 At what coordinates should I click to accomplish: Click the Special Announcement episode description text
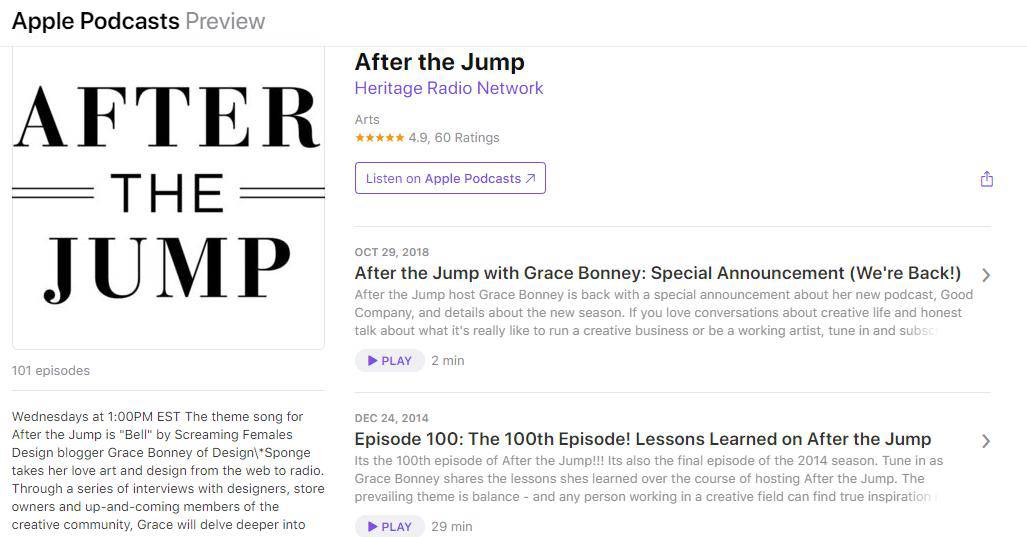[663, 312]
